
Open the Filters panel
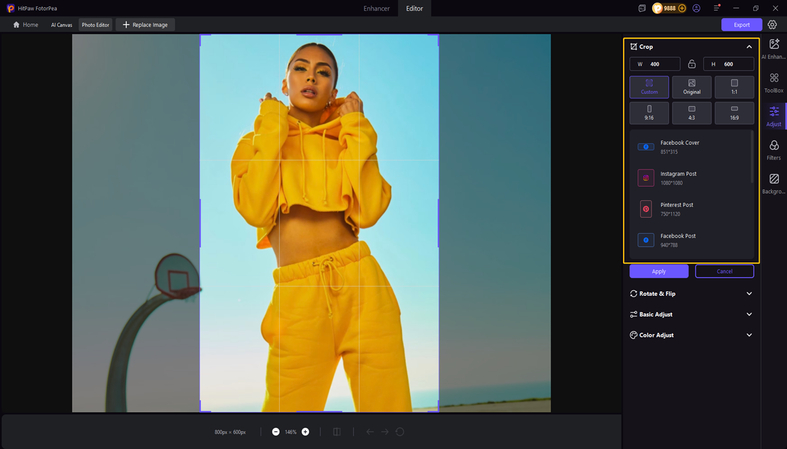point(774,150)
